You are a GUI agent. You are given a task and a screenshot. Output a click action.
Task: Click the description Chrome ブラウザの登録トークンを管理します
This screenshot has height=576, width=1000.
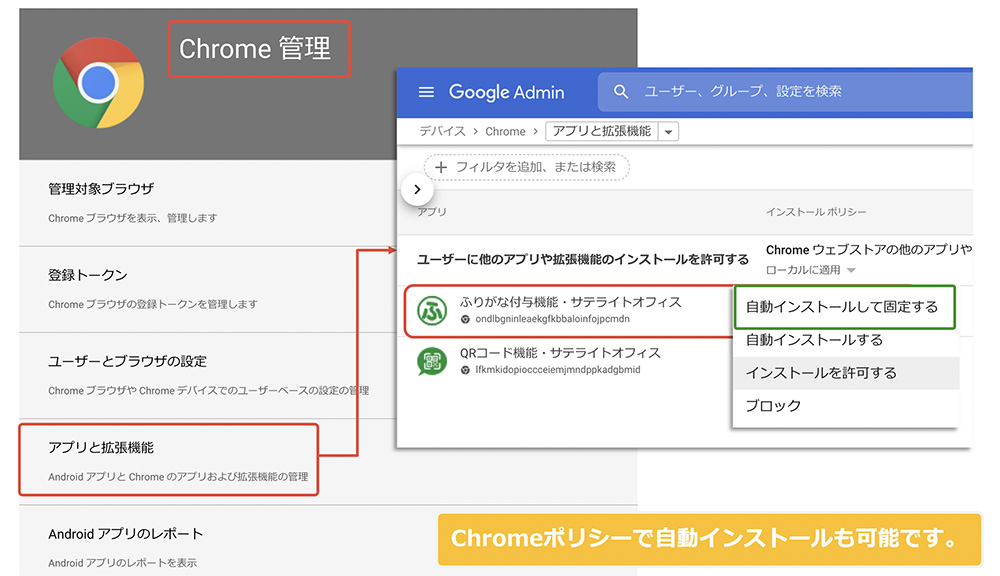[153, 304]
